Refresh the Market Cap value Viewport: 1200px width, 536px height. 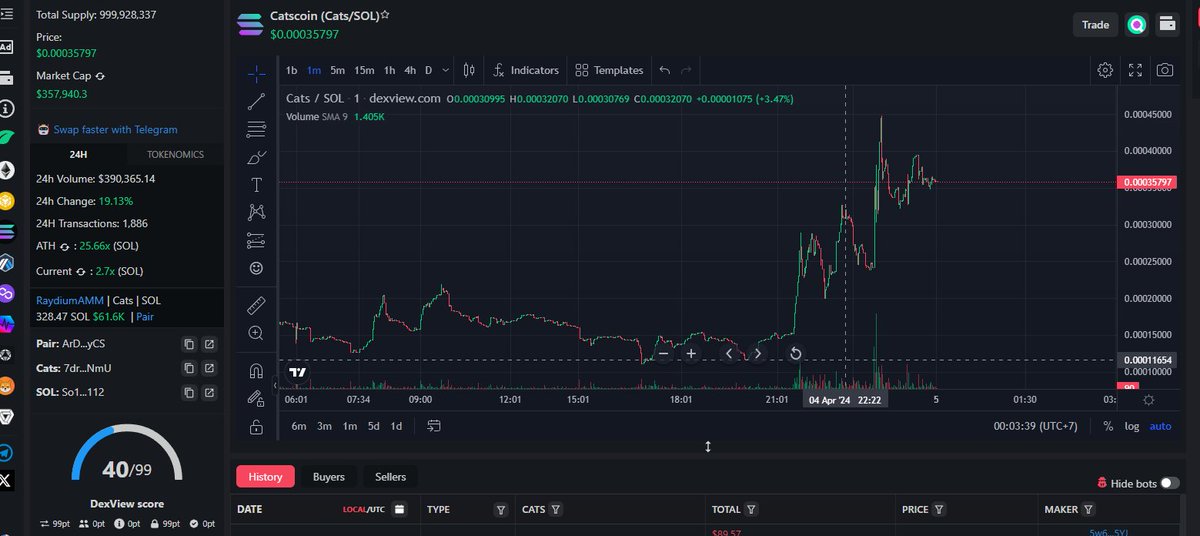coord(100,76)
